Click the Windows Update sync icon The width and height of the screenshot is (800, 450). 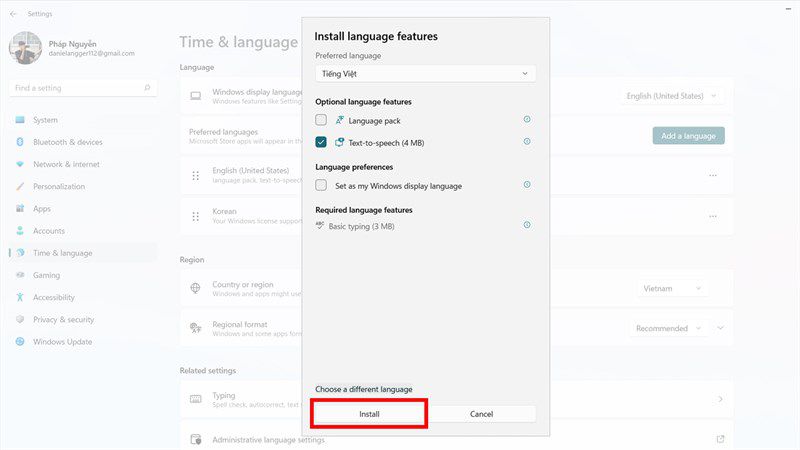[x=20, y=342]
